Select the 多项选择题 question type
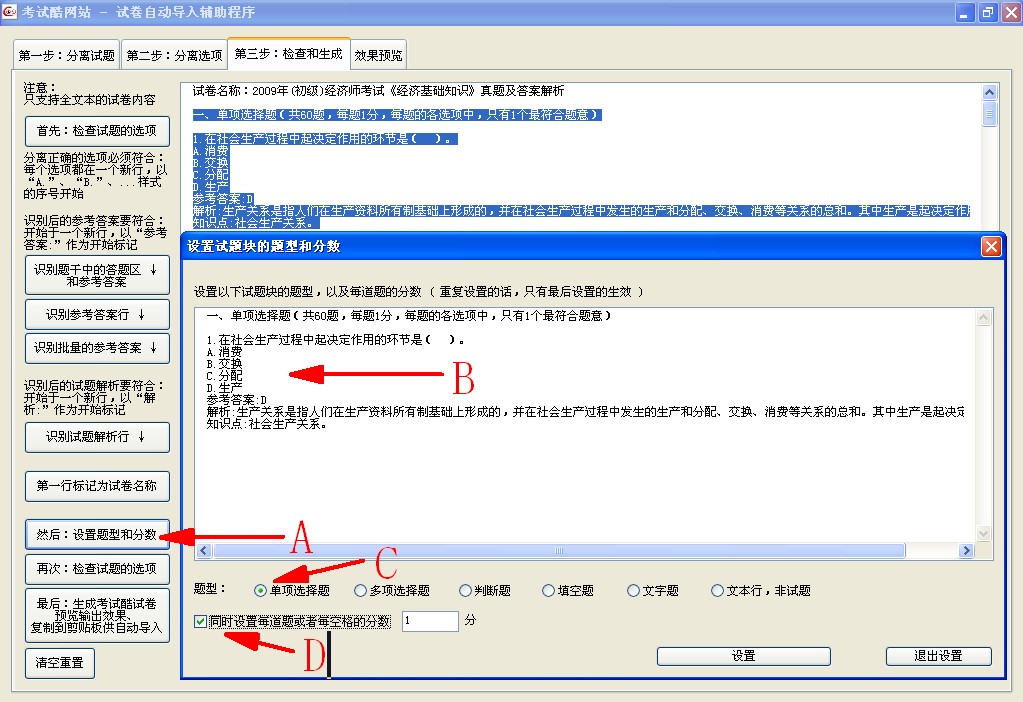Image resolution: width=1023 pixels, height=702 pixels. pyautogui.click(x=361, y=591)
